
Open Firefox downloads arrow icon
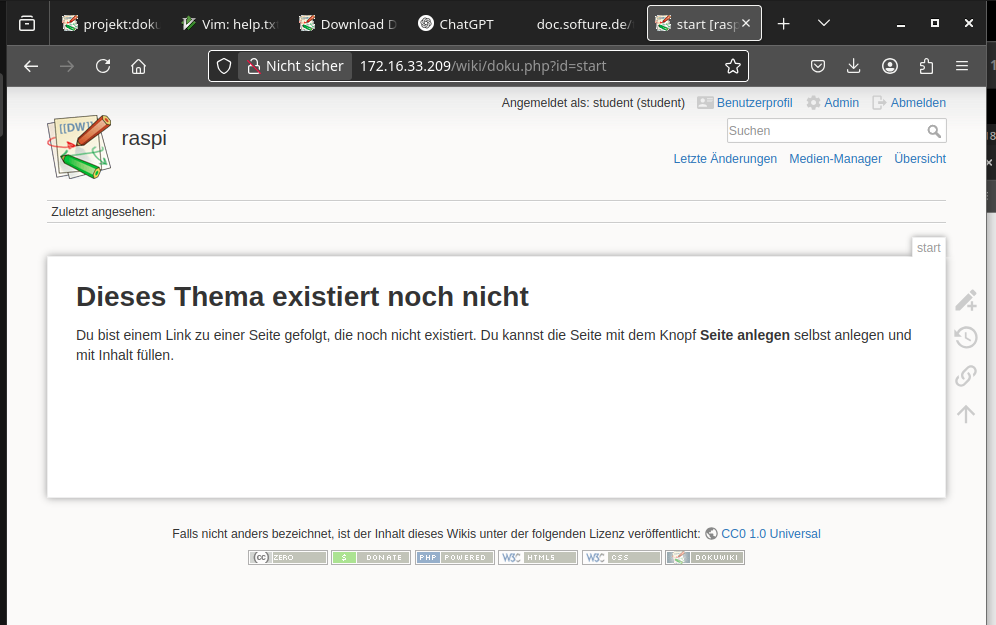853,66
